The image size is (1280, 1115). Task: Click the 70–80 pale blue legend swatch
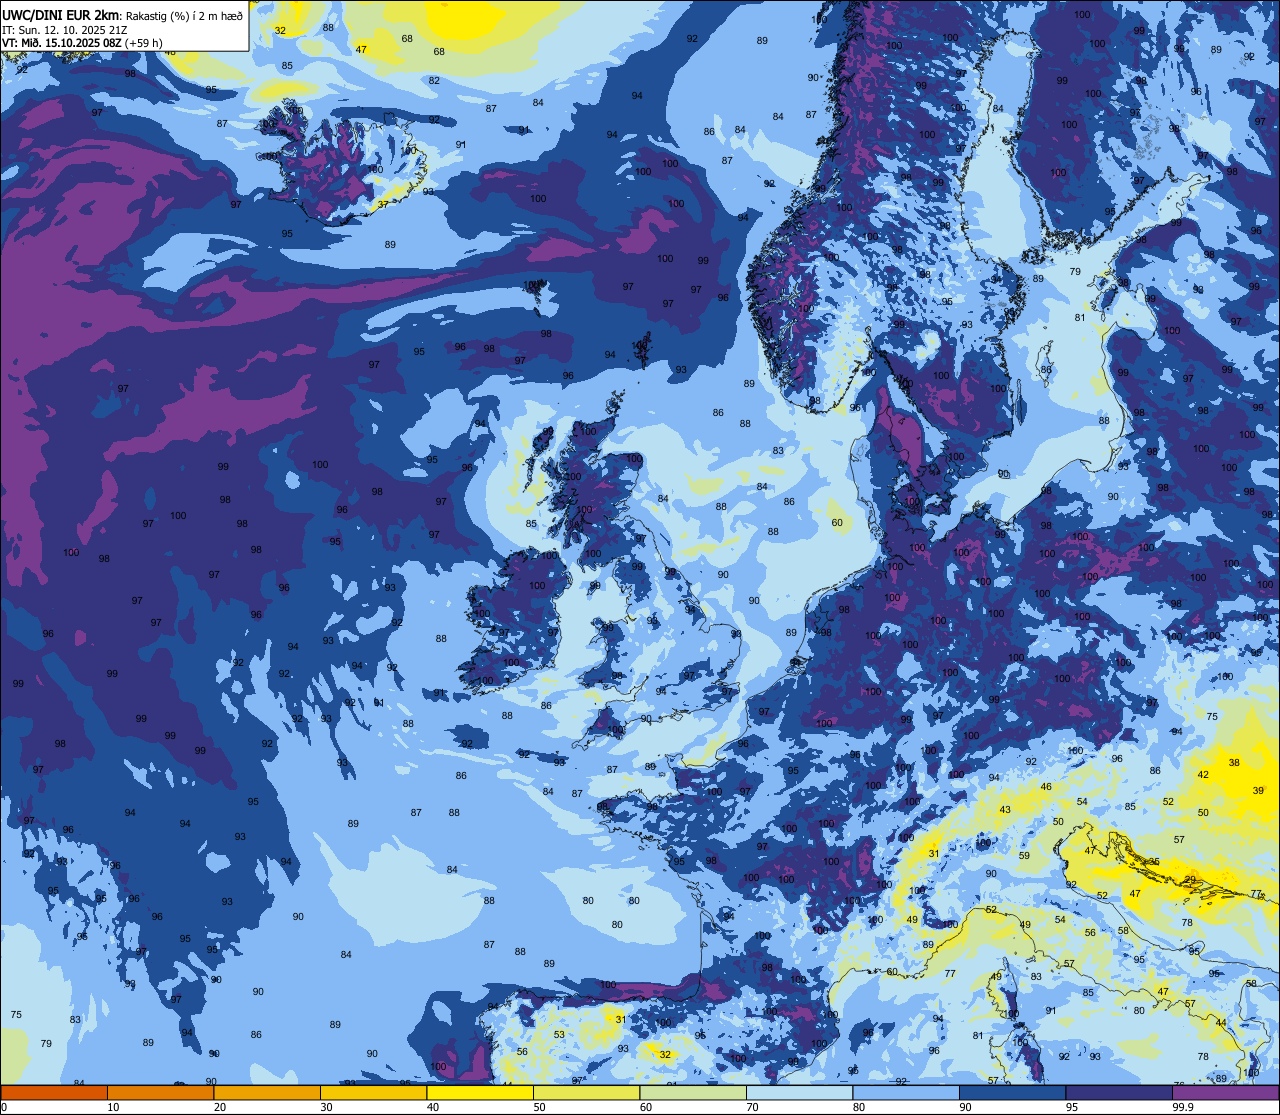pyautogui.click(x=799, y=1093)
